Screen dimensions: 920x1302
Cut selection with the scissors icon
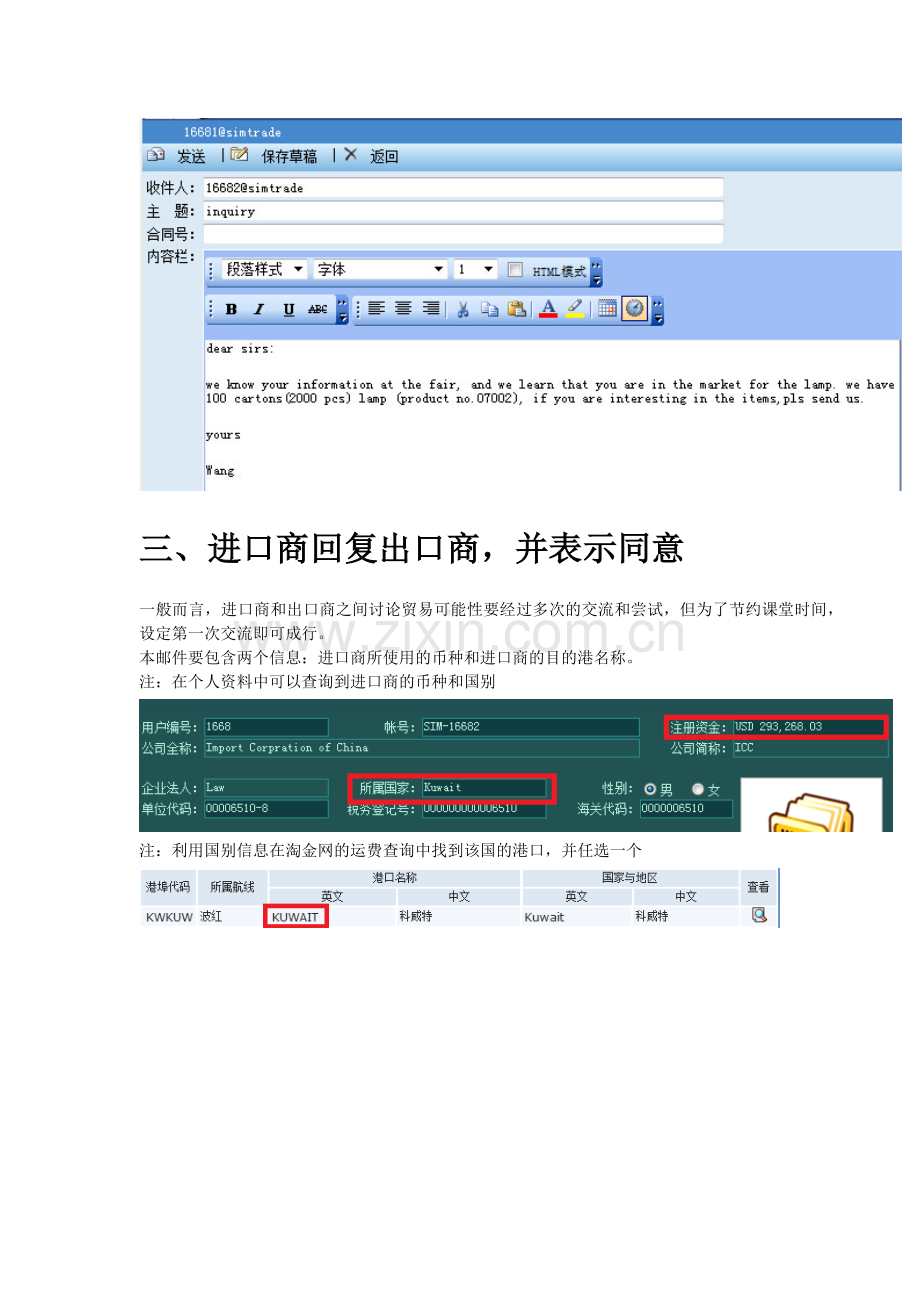coord(462,309)
